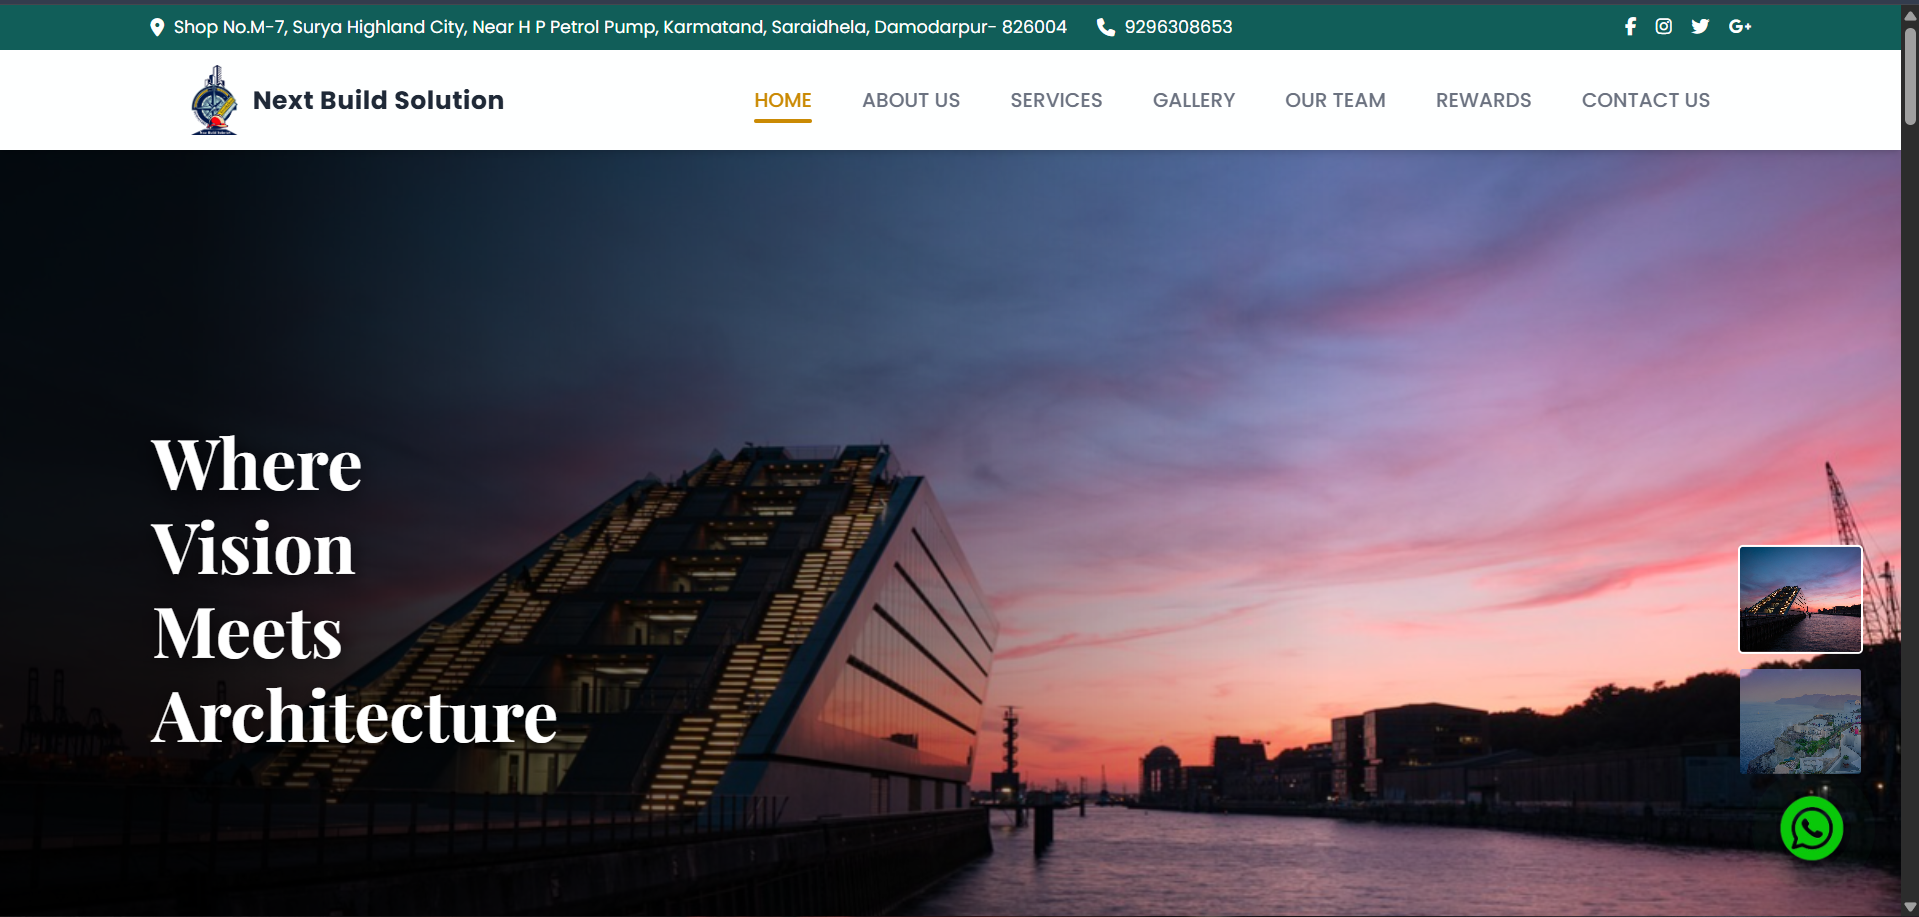Screen dimensions: 1919x917
Task: Click the green WhatsApp chat button
Action: [1811, 828]
